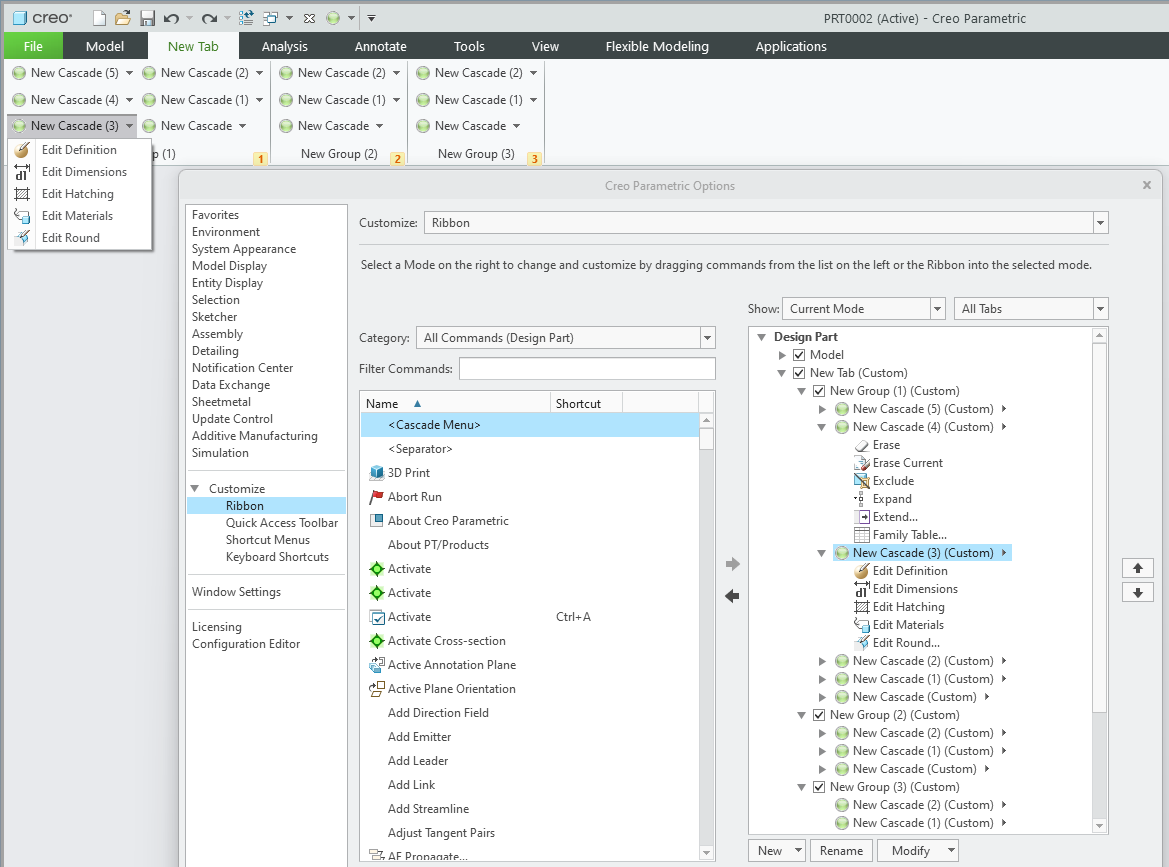
Task: Open the Current Mode dropdown next to Show
Action: pos(935,308)
